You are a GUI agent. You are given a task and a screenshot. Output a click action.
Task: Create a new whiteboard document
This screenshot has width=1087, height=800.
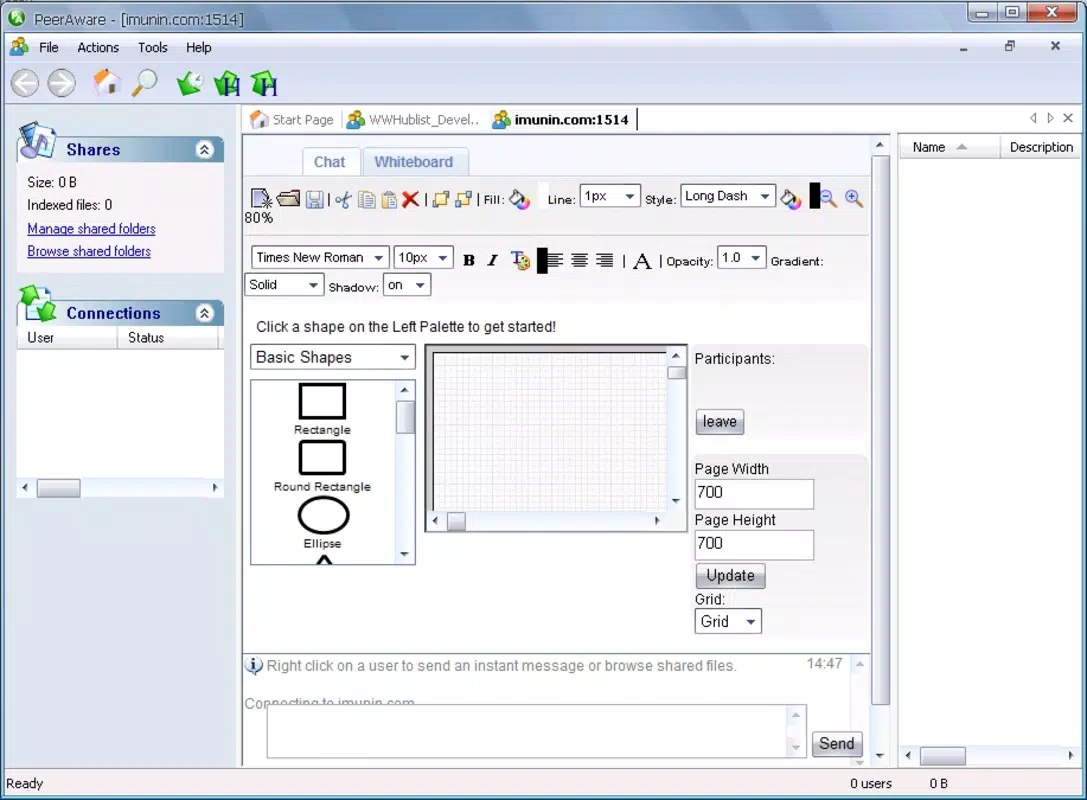tap(261, 199)
